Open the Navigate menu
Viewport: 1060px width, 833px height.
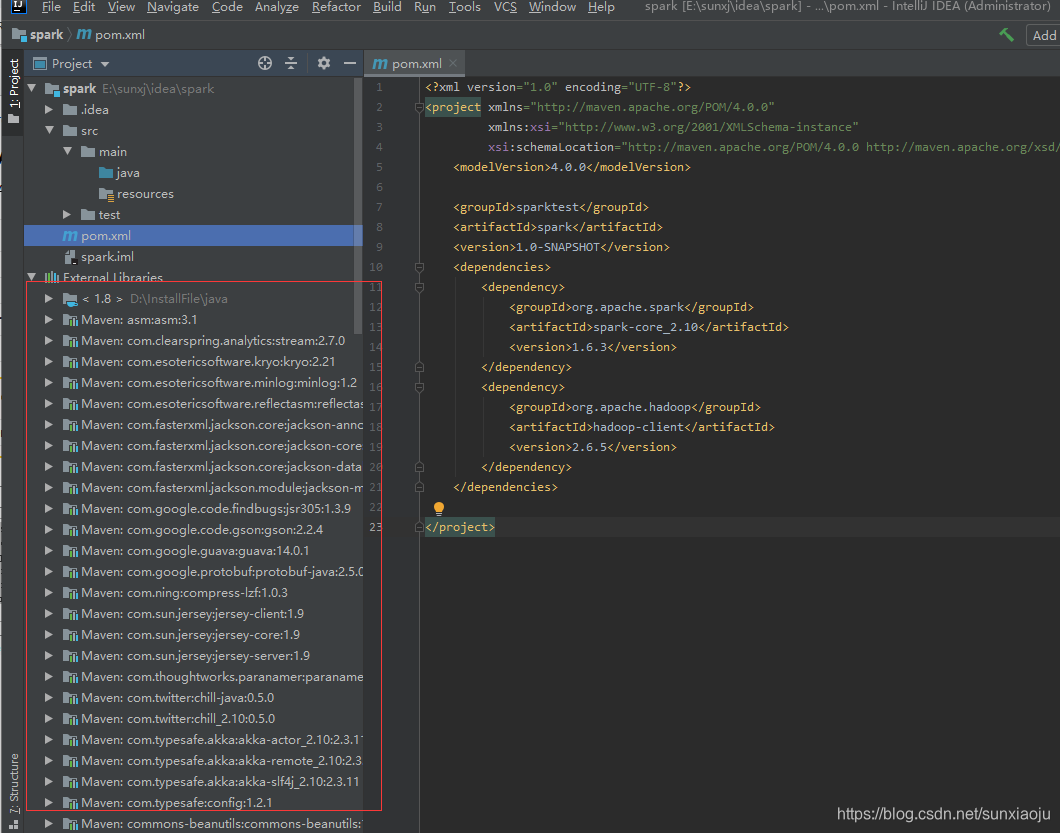pos(173,7)
